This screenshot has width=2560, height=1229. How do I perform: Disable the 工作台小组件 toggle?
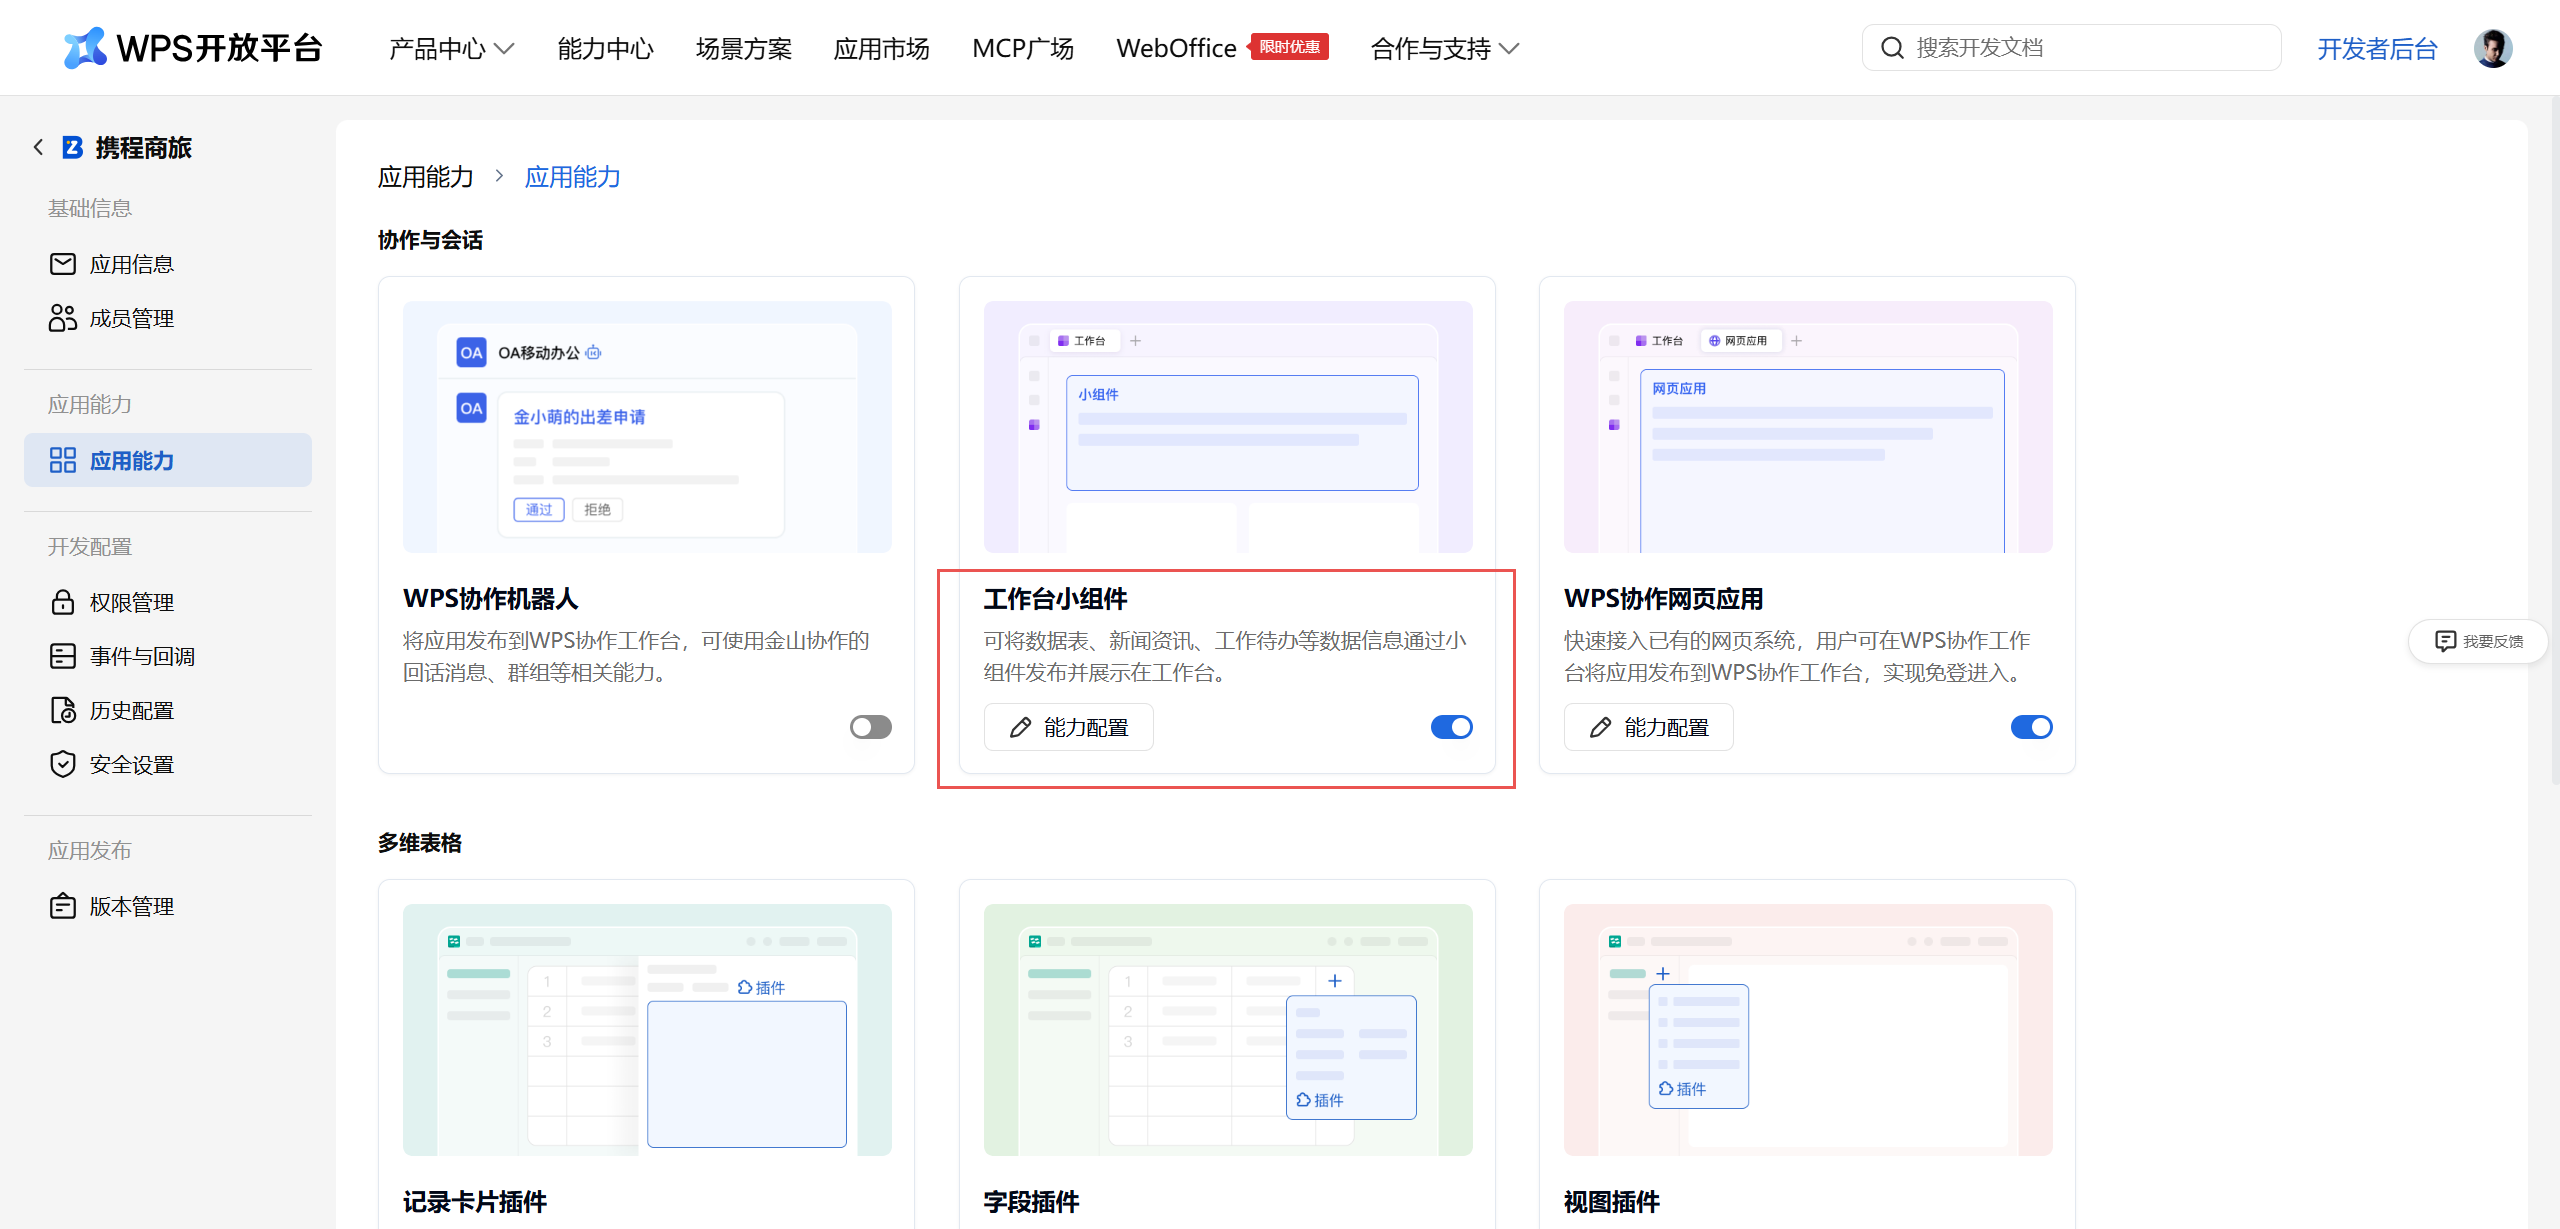pyautogui.click(x=1451, y=727)
